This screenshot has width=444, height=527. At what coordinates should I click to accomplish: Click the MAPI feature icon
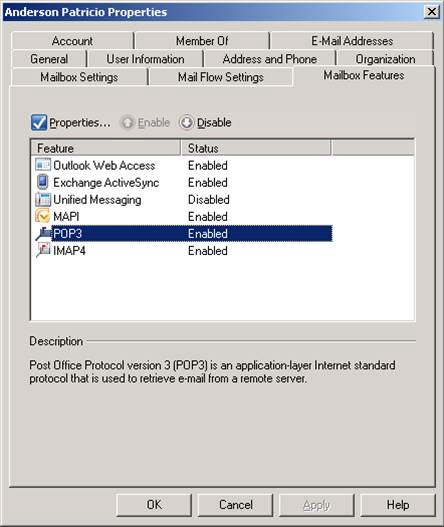click(x=43, y=216)
